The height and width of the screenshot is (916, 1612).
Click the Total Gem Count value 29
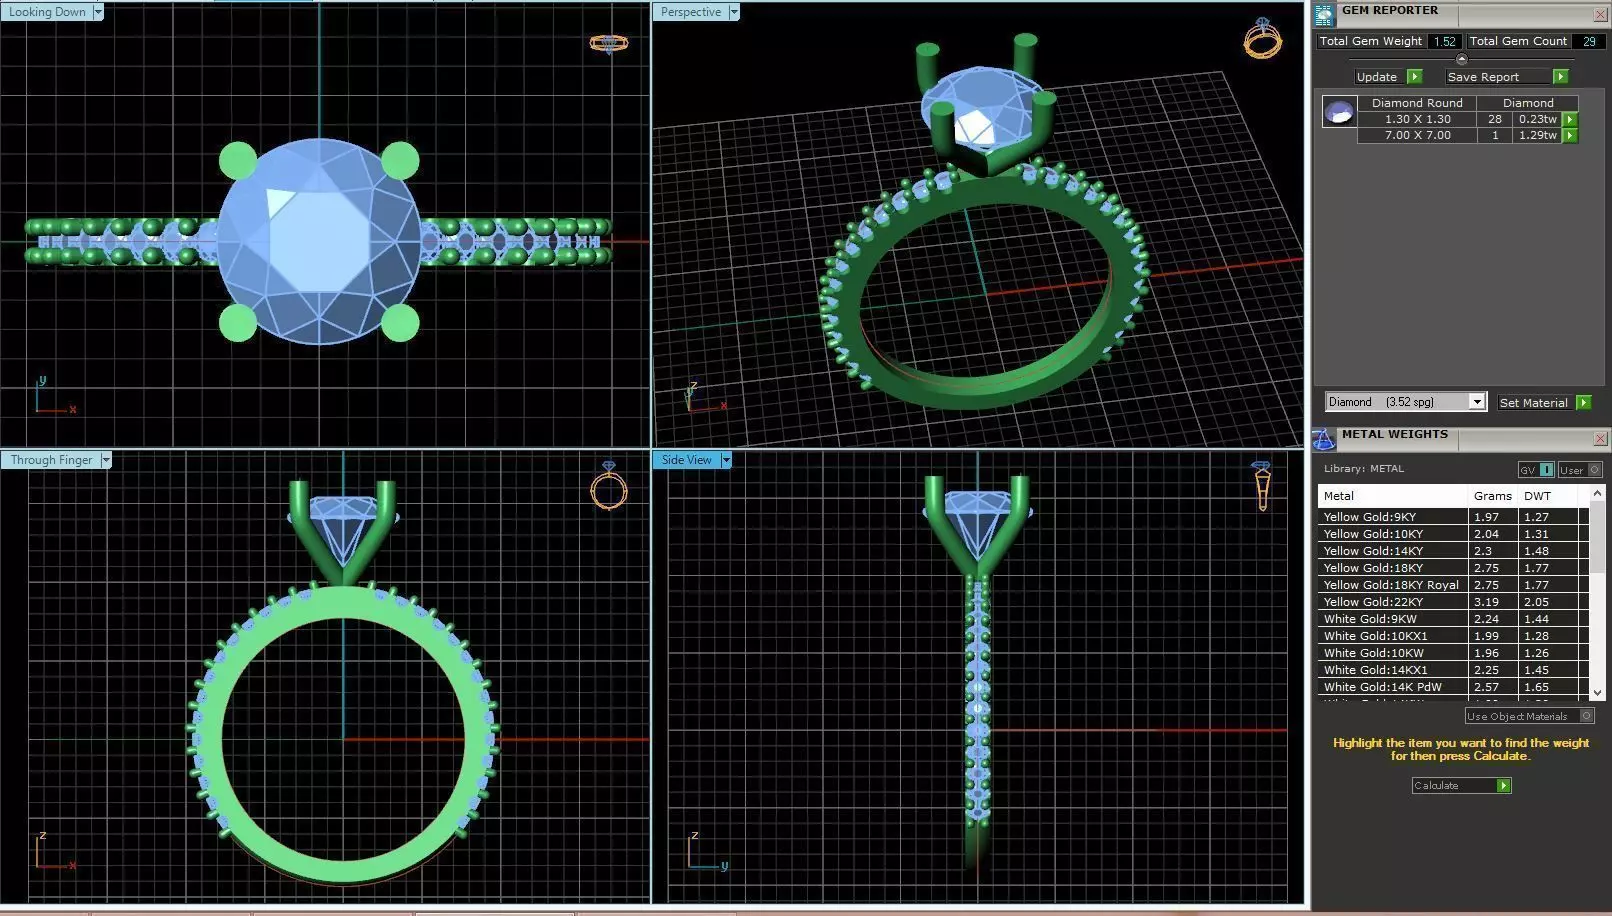(1589, 41)
